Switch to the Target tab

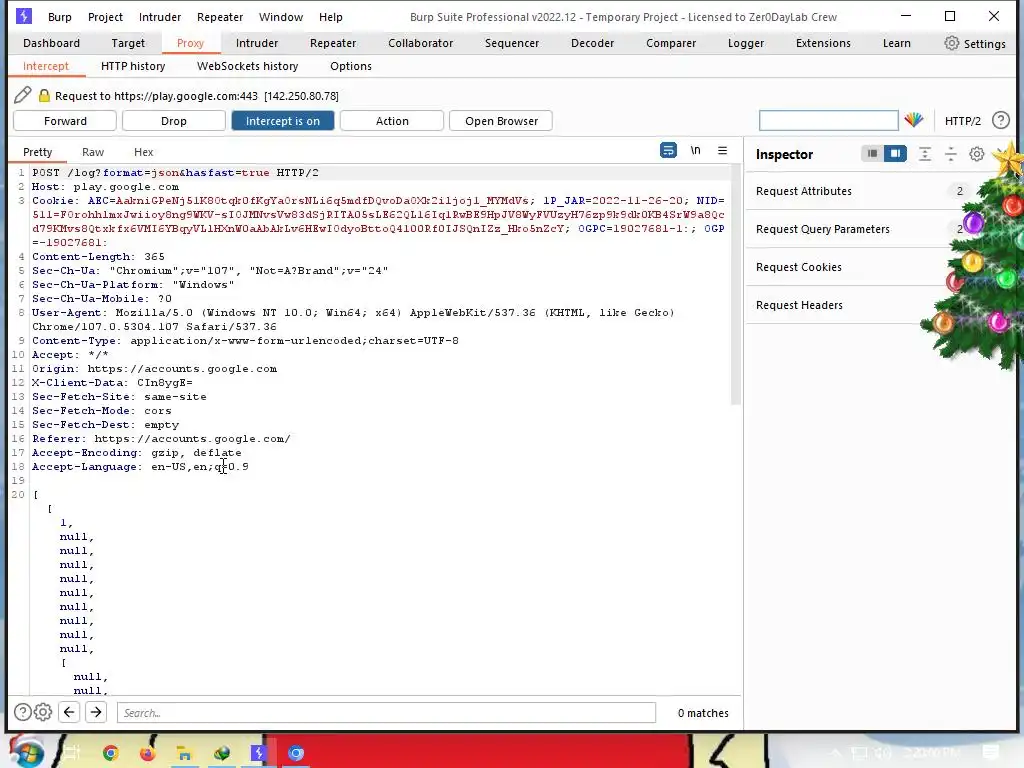128,43
